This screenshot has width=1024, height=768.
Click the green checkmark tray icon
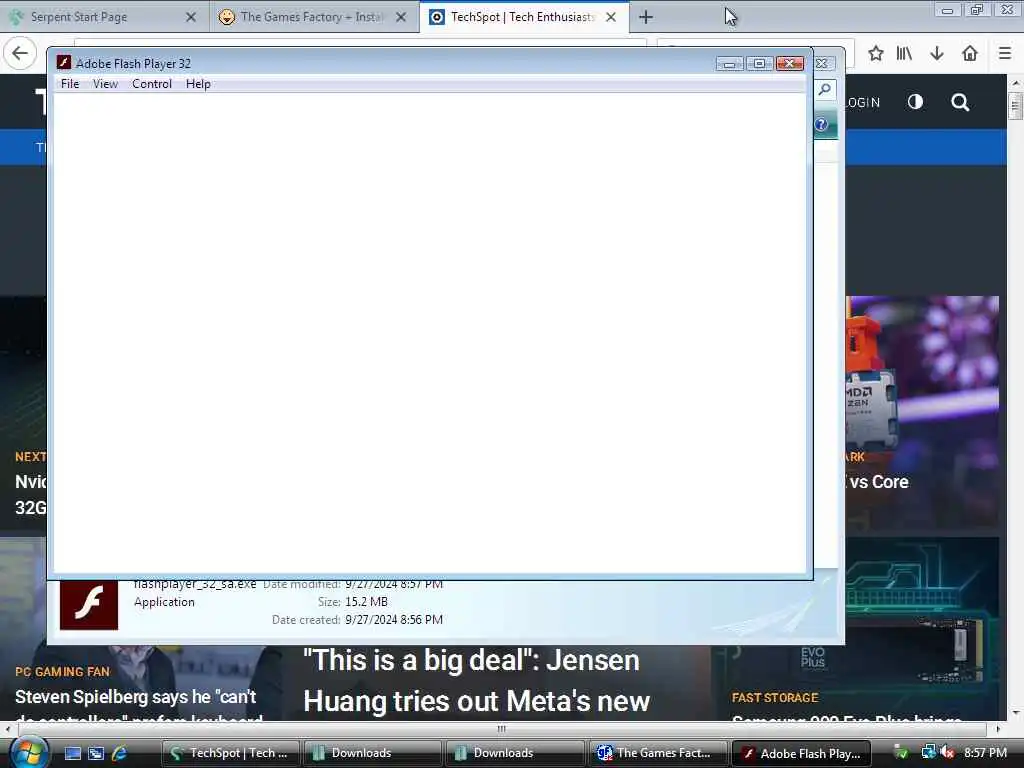[901, 753]
